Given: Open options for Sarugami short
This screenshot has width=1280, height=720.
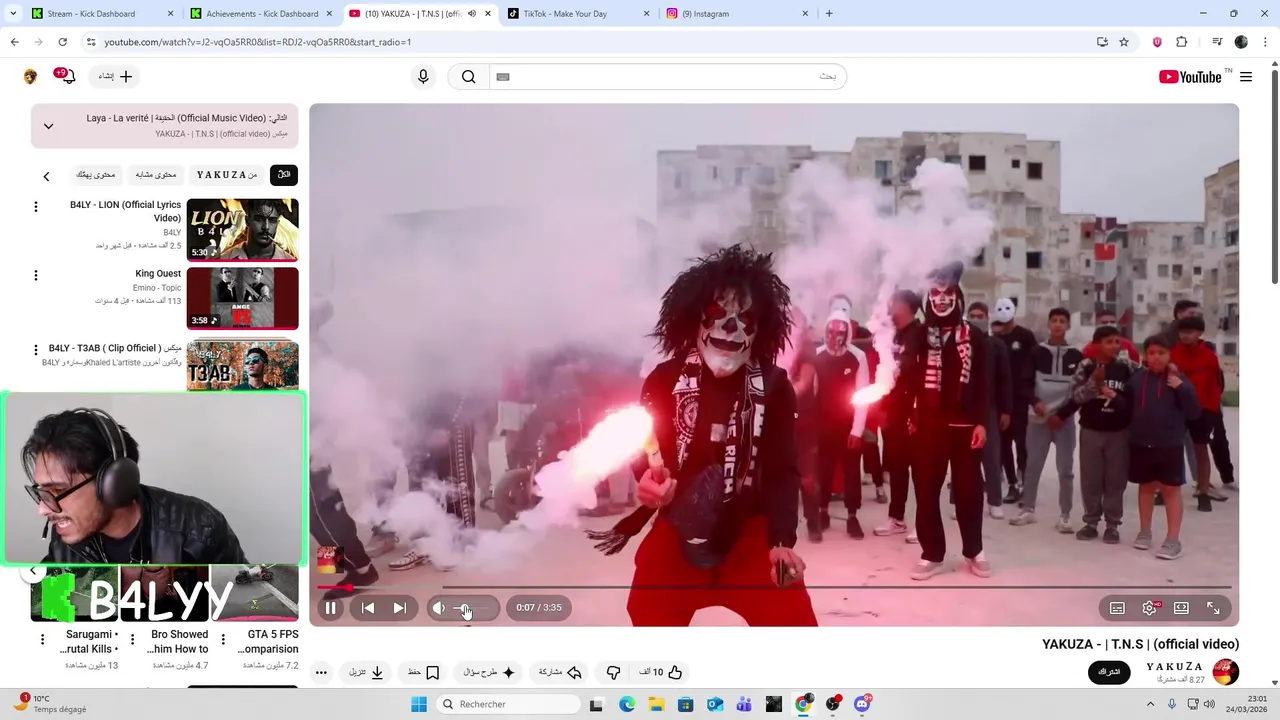Looking at the screenshot, I should [x=42, y=638].
